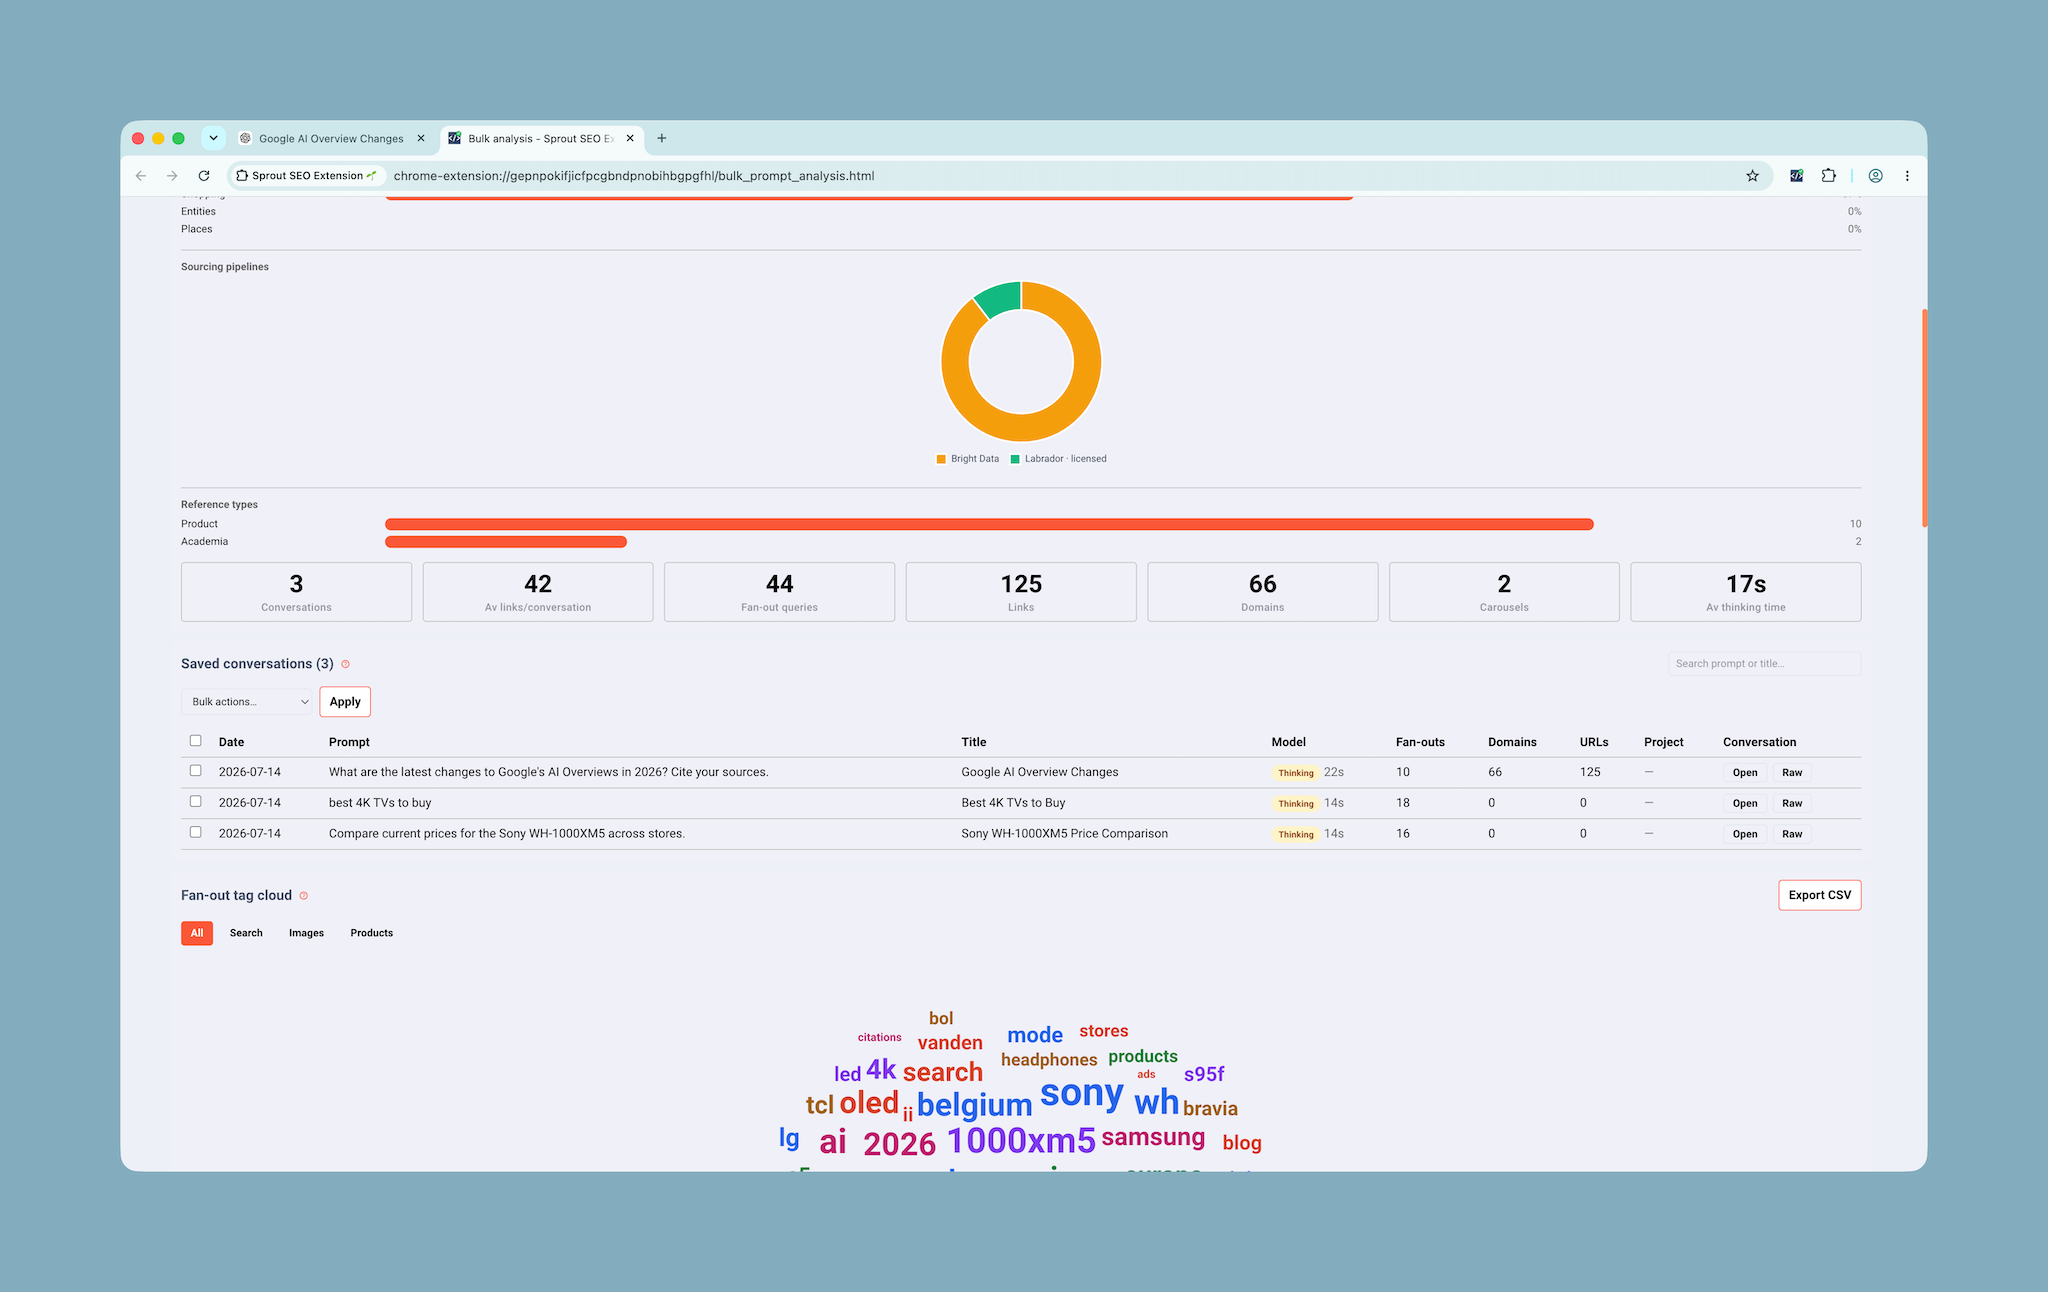This screenshot has height=1292, width=2048.
Task: View Raw for Sony WH-1000XM5 Price Comparison
Action: point(1792,834)
